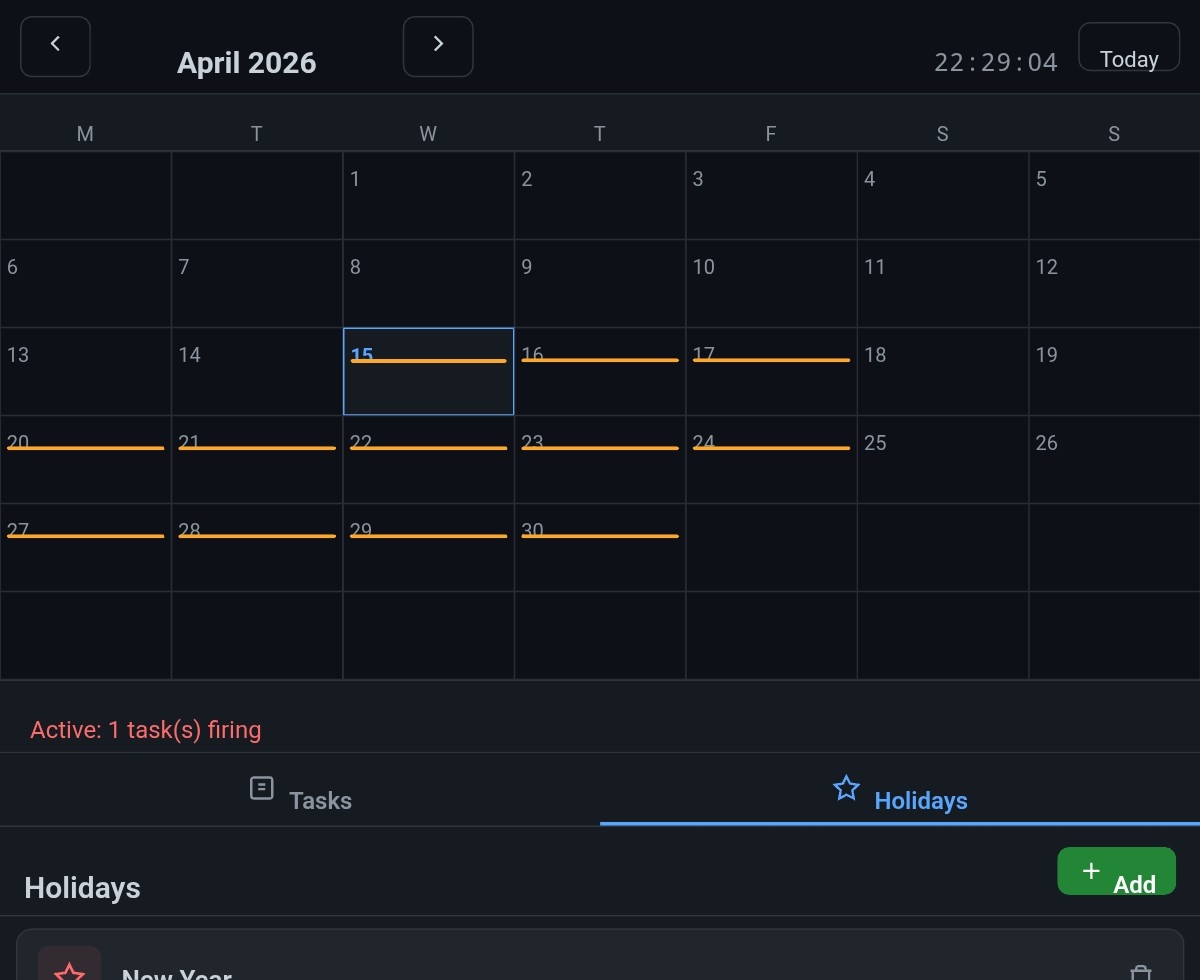The image size is (1200, 980).
Task: Select April 5 in the calendar
Action: pos(1114,195)
